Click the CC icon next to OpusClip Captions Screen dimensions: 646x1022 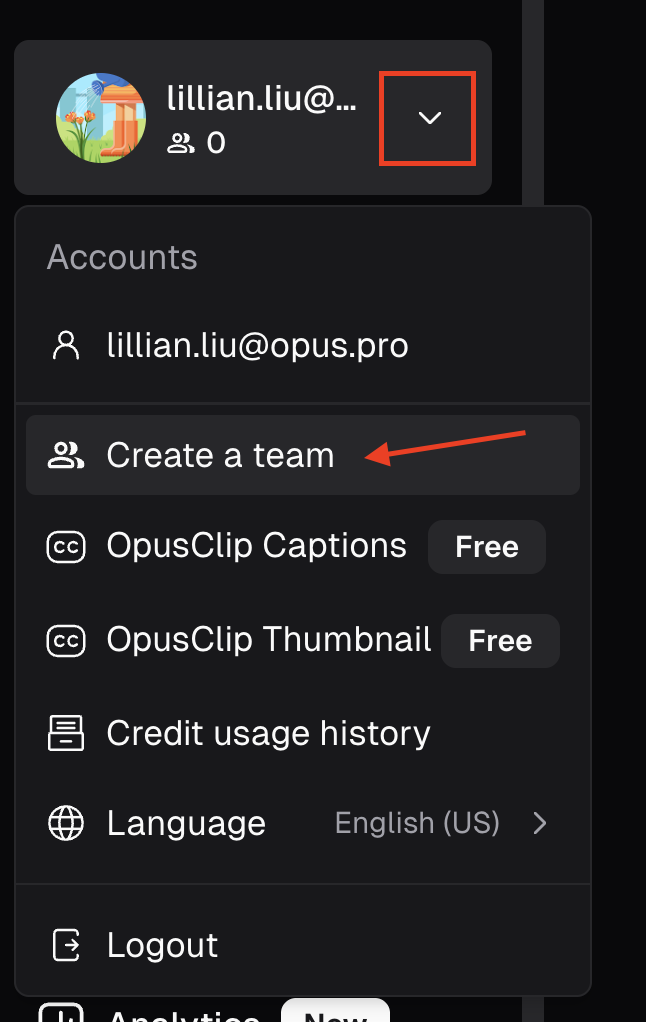[66, 547]
